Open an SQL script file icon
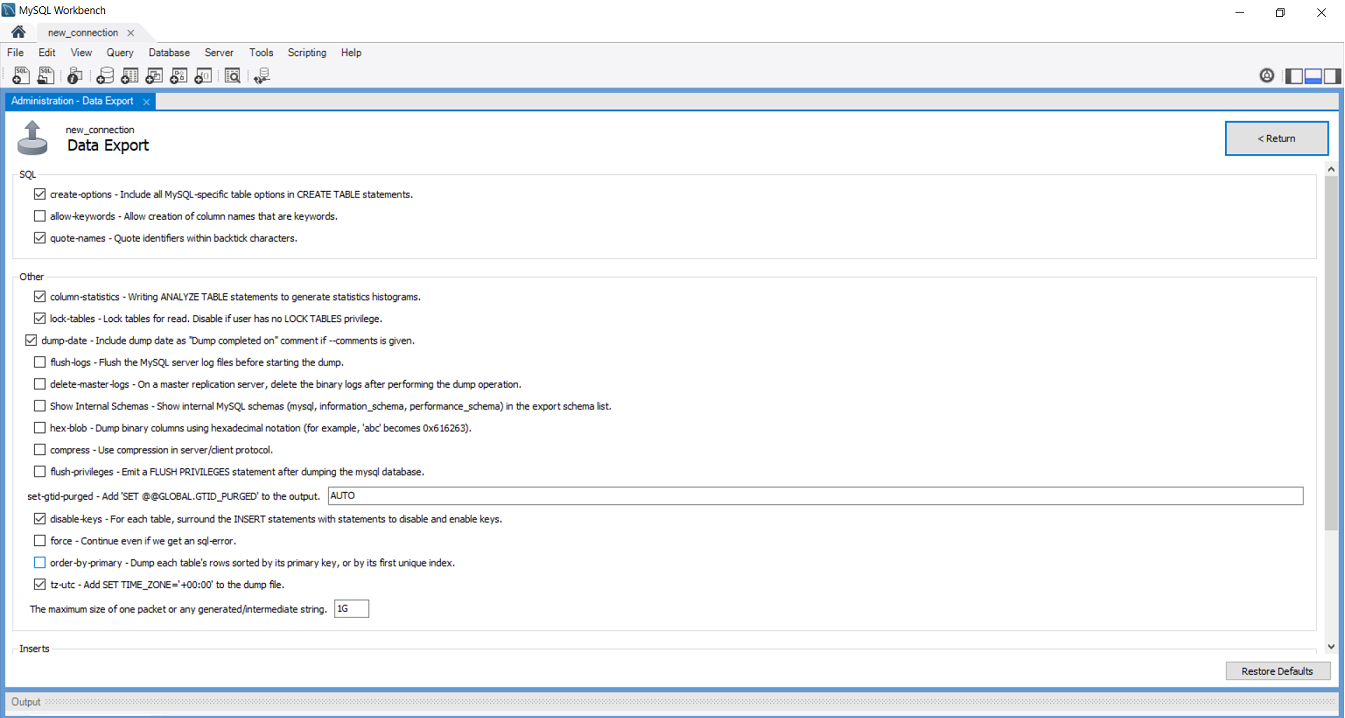 point(46,75)
